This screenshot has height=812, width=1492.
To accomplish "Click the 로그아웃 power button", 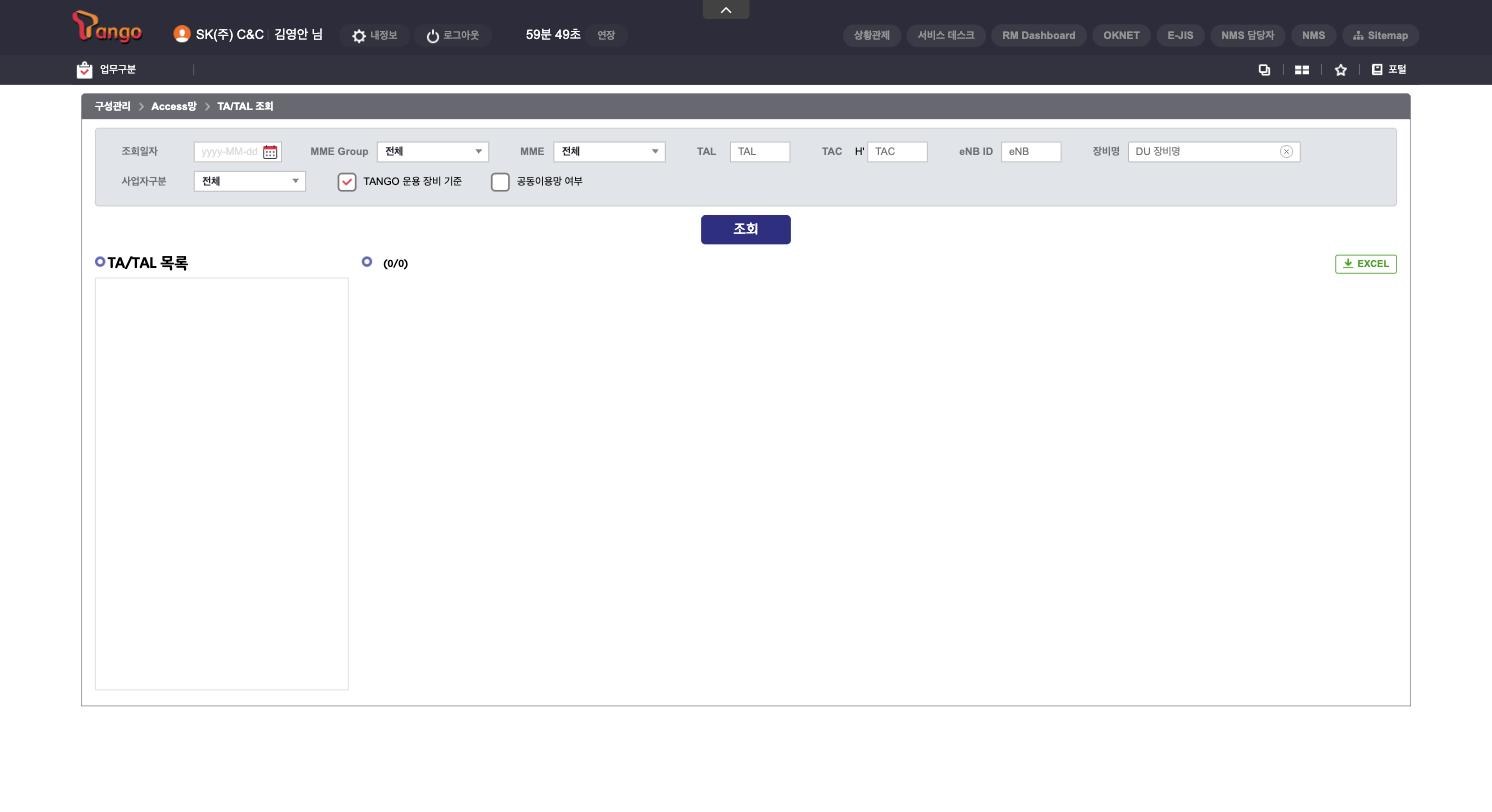I will click(452, 36).
